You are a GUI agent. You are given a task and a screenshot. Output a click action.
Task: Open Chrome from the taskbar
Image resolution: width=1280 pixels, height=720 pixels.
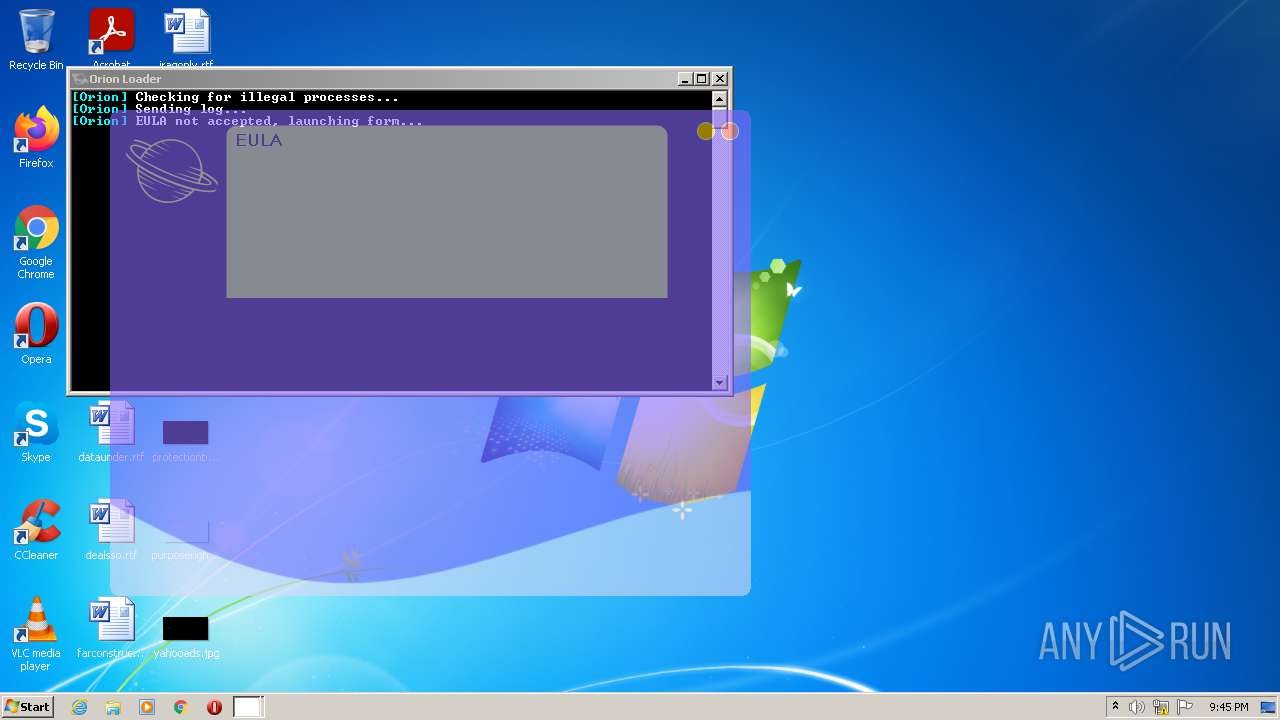181,707
